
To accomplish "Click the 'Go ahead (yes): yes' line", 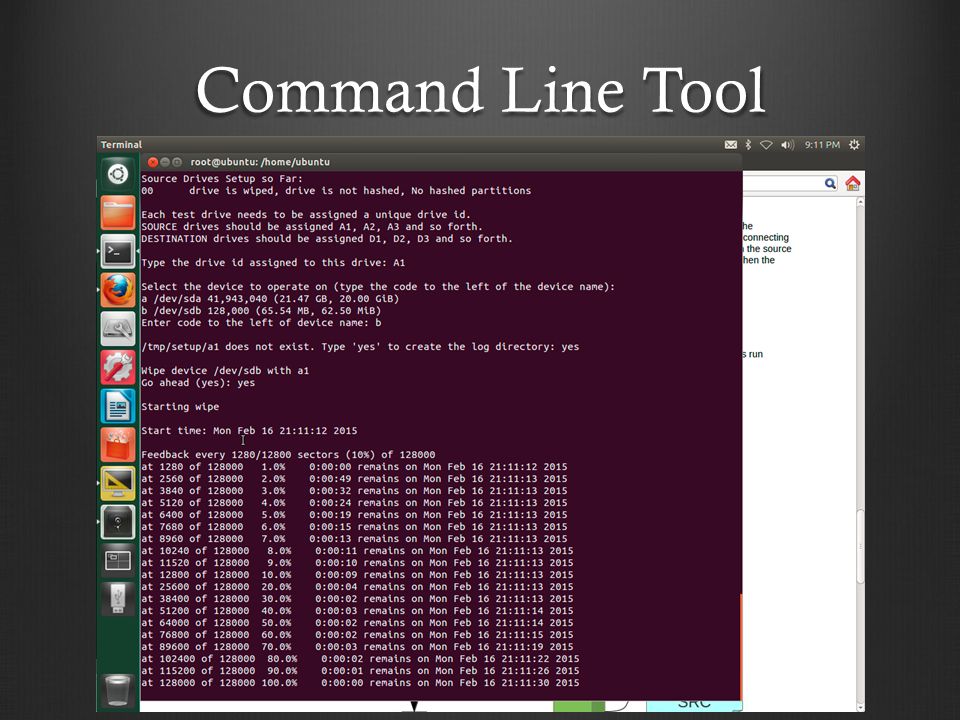I will point(198,383).
